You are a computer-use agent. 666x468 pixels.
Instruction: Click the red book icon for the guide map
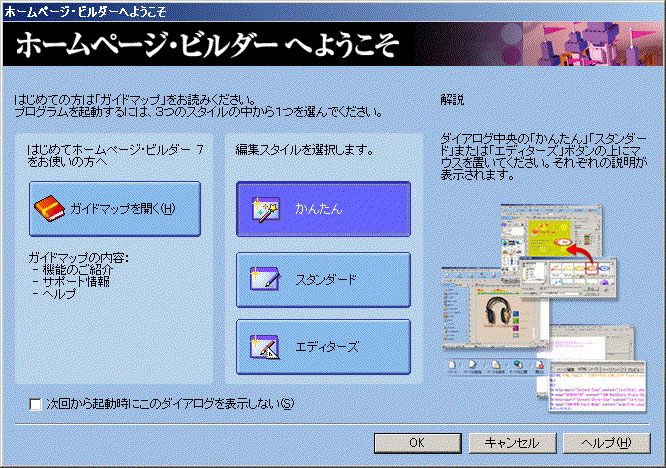pyautogui.click(x=49, y=208)
